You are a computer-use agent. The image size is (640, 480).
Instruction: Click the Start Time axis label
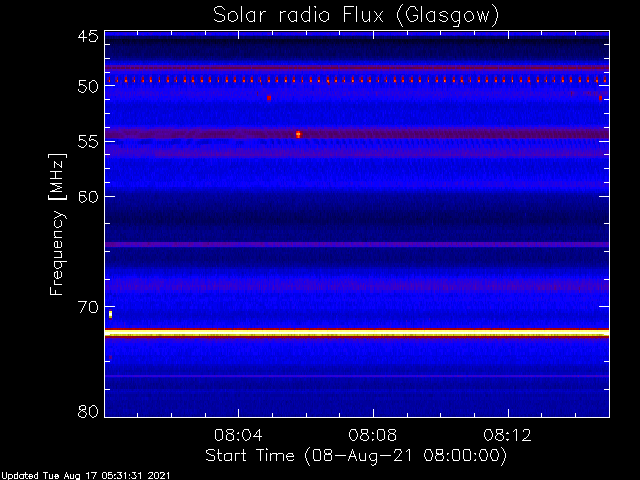click(356, 456)
